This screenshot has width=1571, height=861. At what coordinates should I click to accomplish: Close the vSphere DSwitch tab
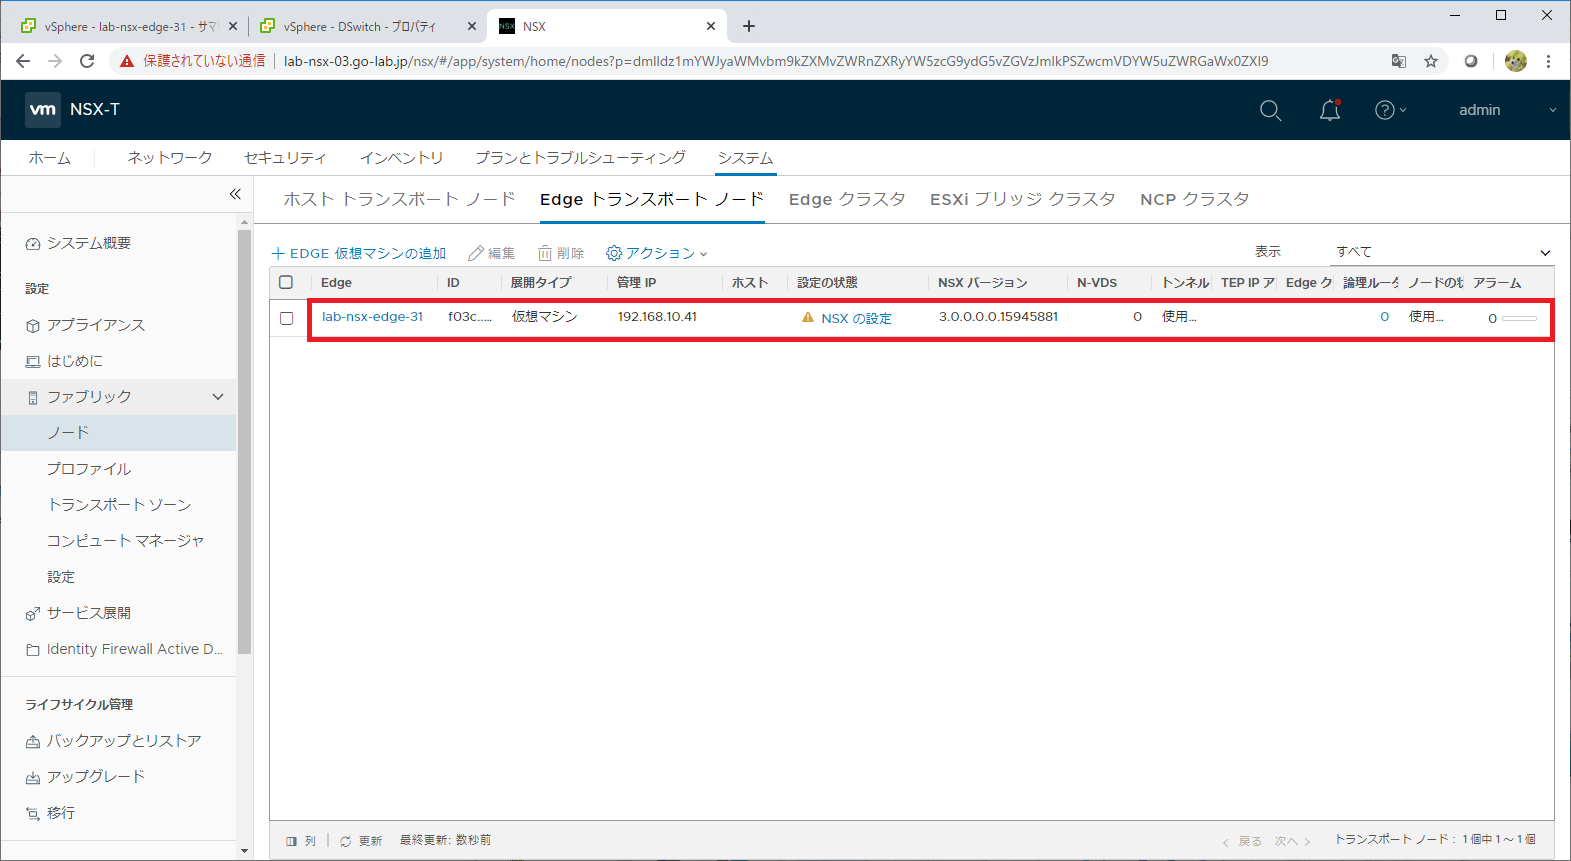(472, 26)
